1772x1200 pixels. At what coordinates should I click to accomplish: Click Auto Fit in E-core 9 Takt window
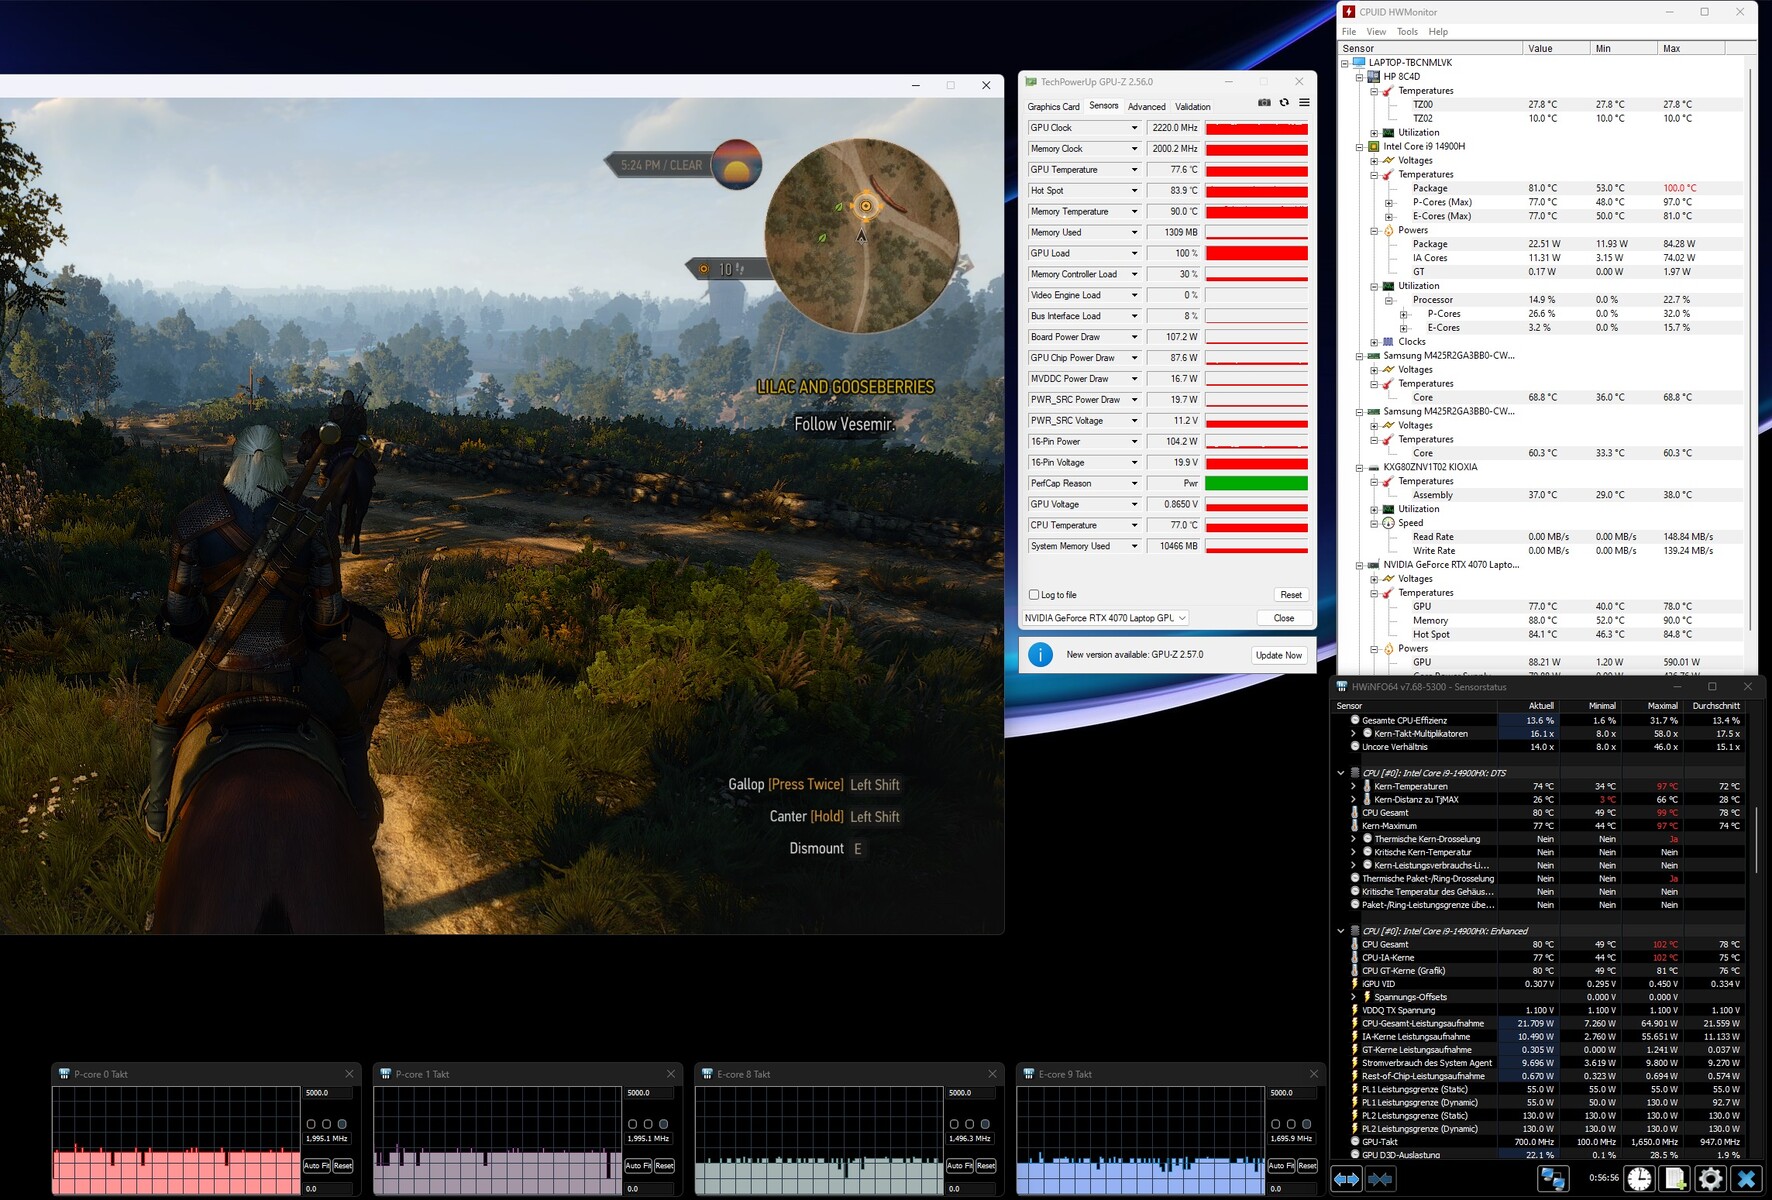click(x=1281, y=1166)
